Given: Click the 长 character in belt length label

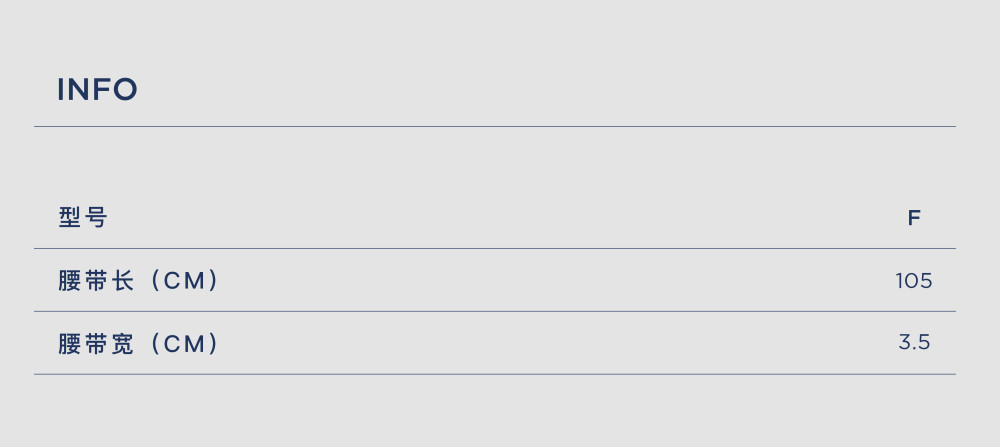Looking at the screenshot, I should 123,281.
